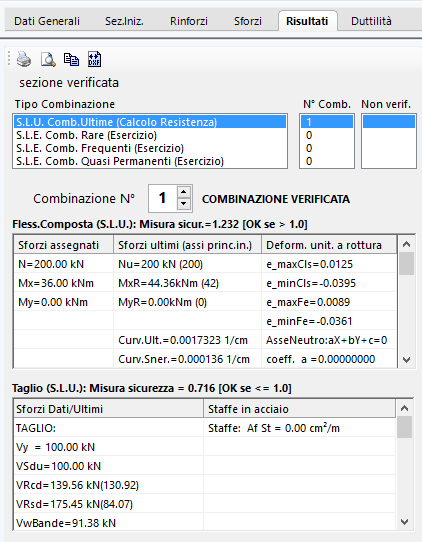Select S.L.E. Comb. Rare (Esercizio)
Image resolution: width=422 pixels, height=542 pixels.
tap(150, 135)
